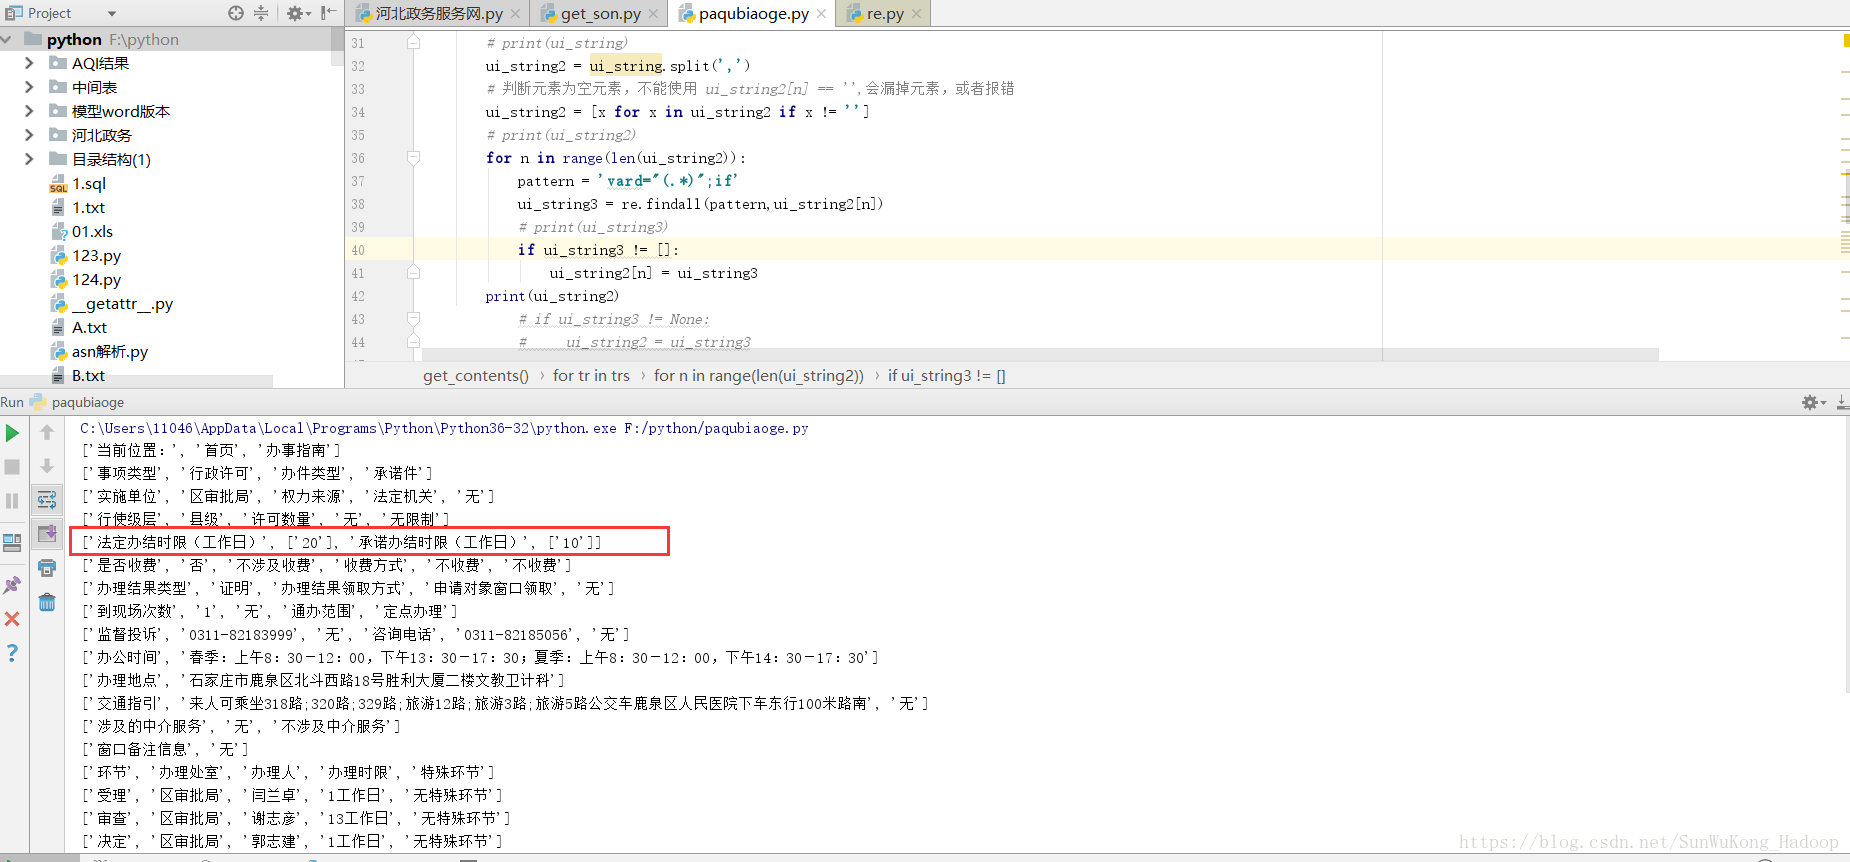Expand the 模型word版本 folder
1850x862 pixels.
click(x=29, y=111)
